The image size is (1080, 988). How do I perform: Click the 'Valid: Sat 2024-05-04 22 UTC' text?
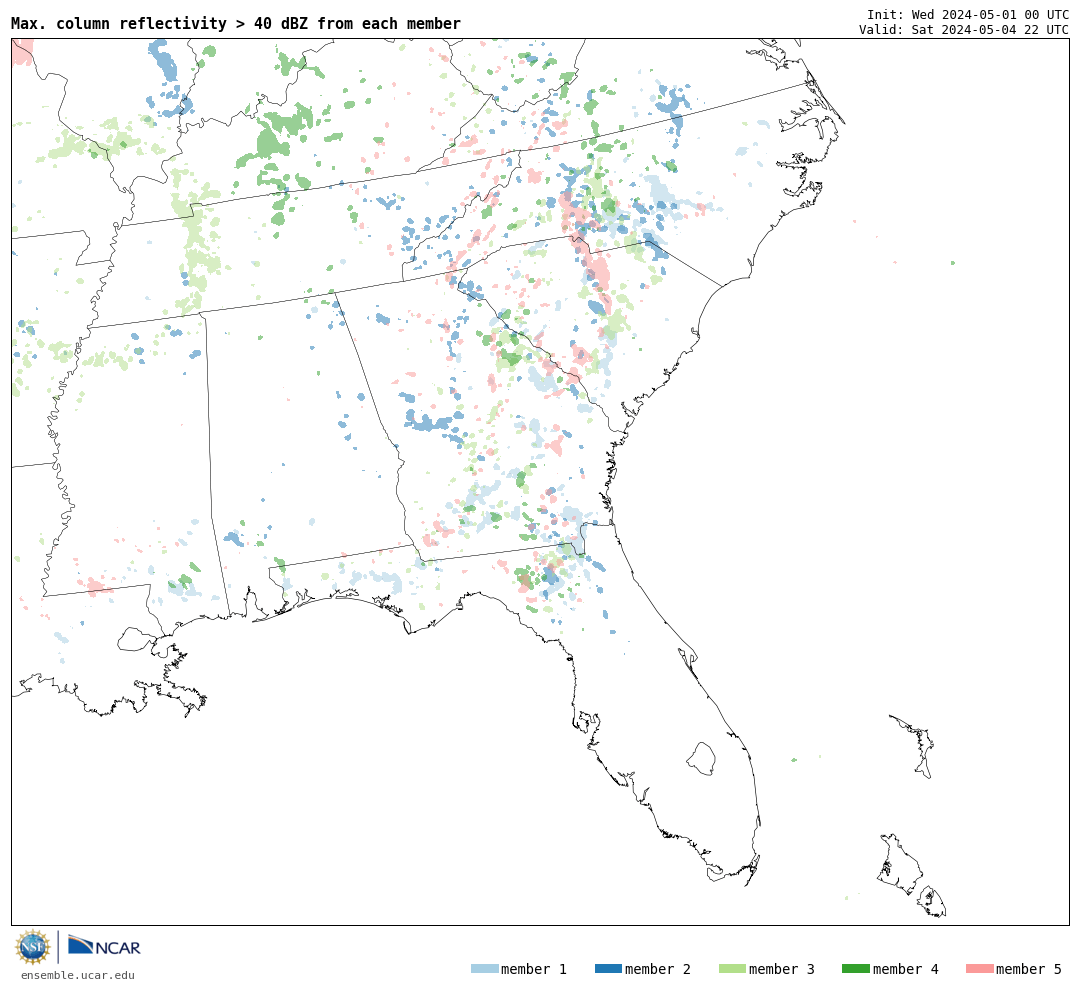(x=964, y=30)
